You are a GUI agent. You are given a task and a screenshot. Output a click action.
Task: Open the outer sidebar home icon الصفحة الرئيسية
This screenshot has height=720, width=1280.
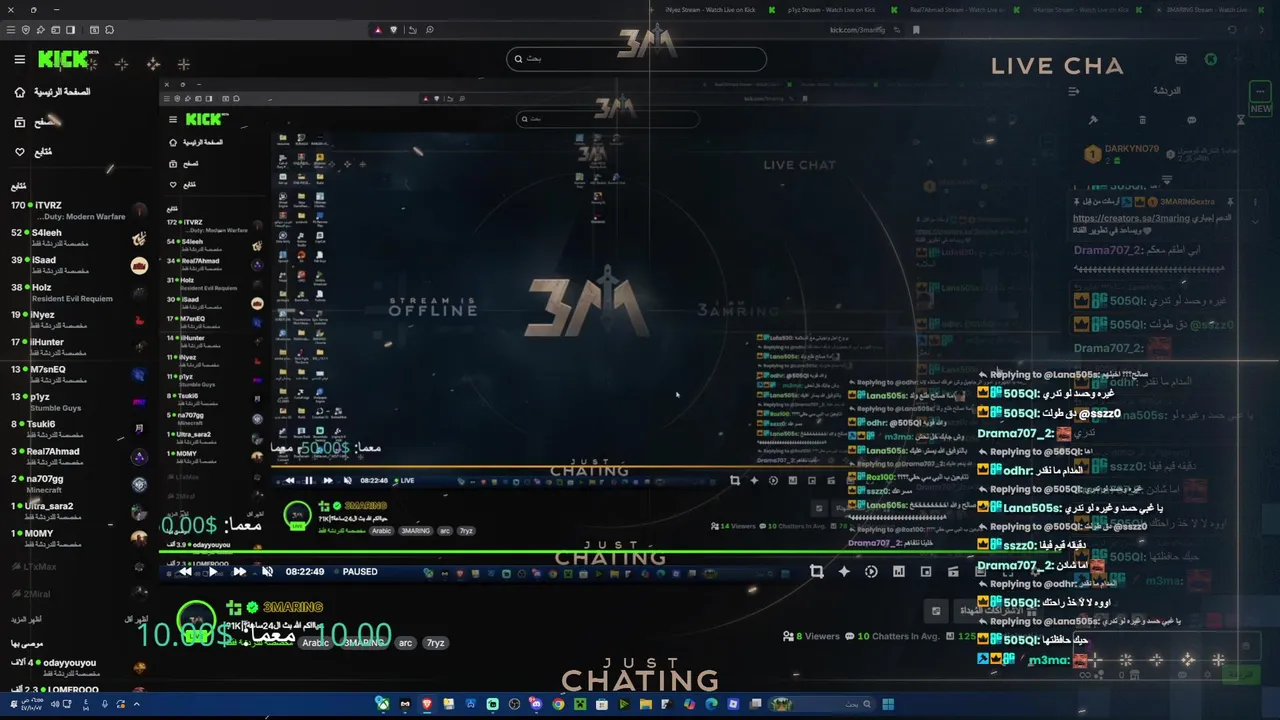(x=19, y=92)
